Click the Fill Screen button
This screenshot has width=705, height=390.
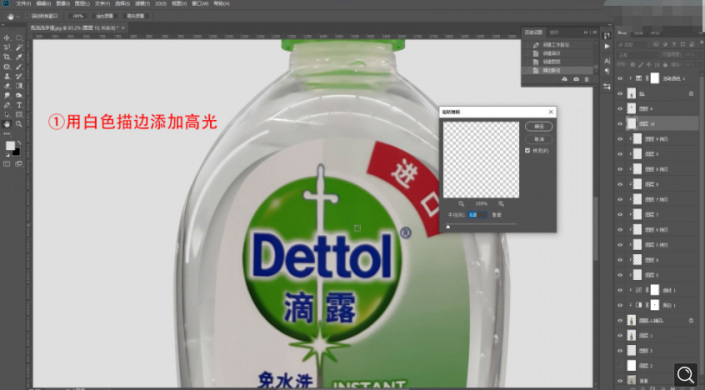point(135,16)
